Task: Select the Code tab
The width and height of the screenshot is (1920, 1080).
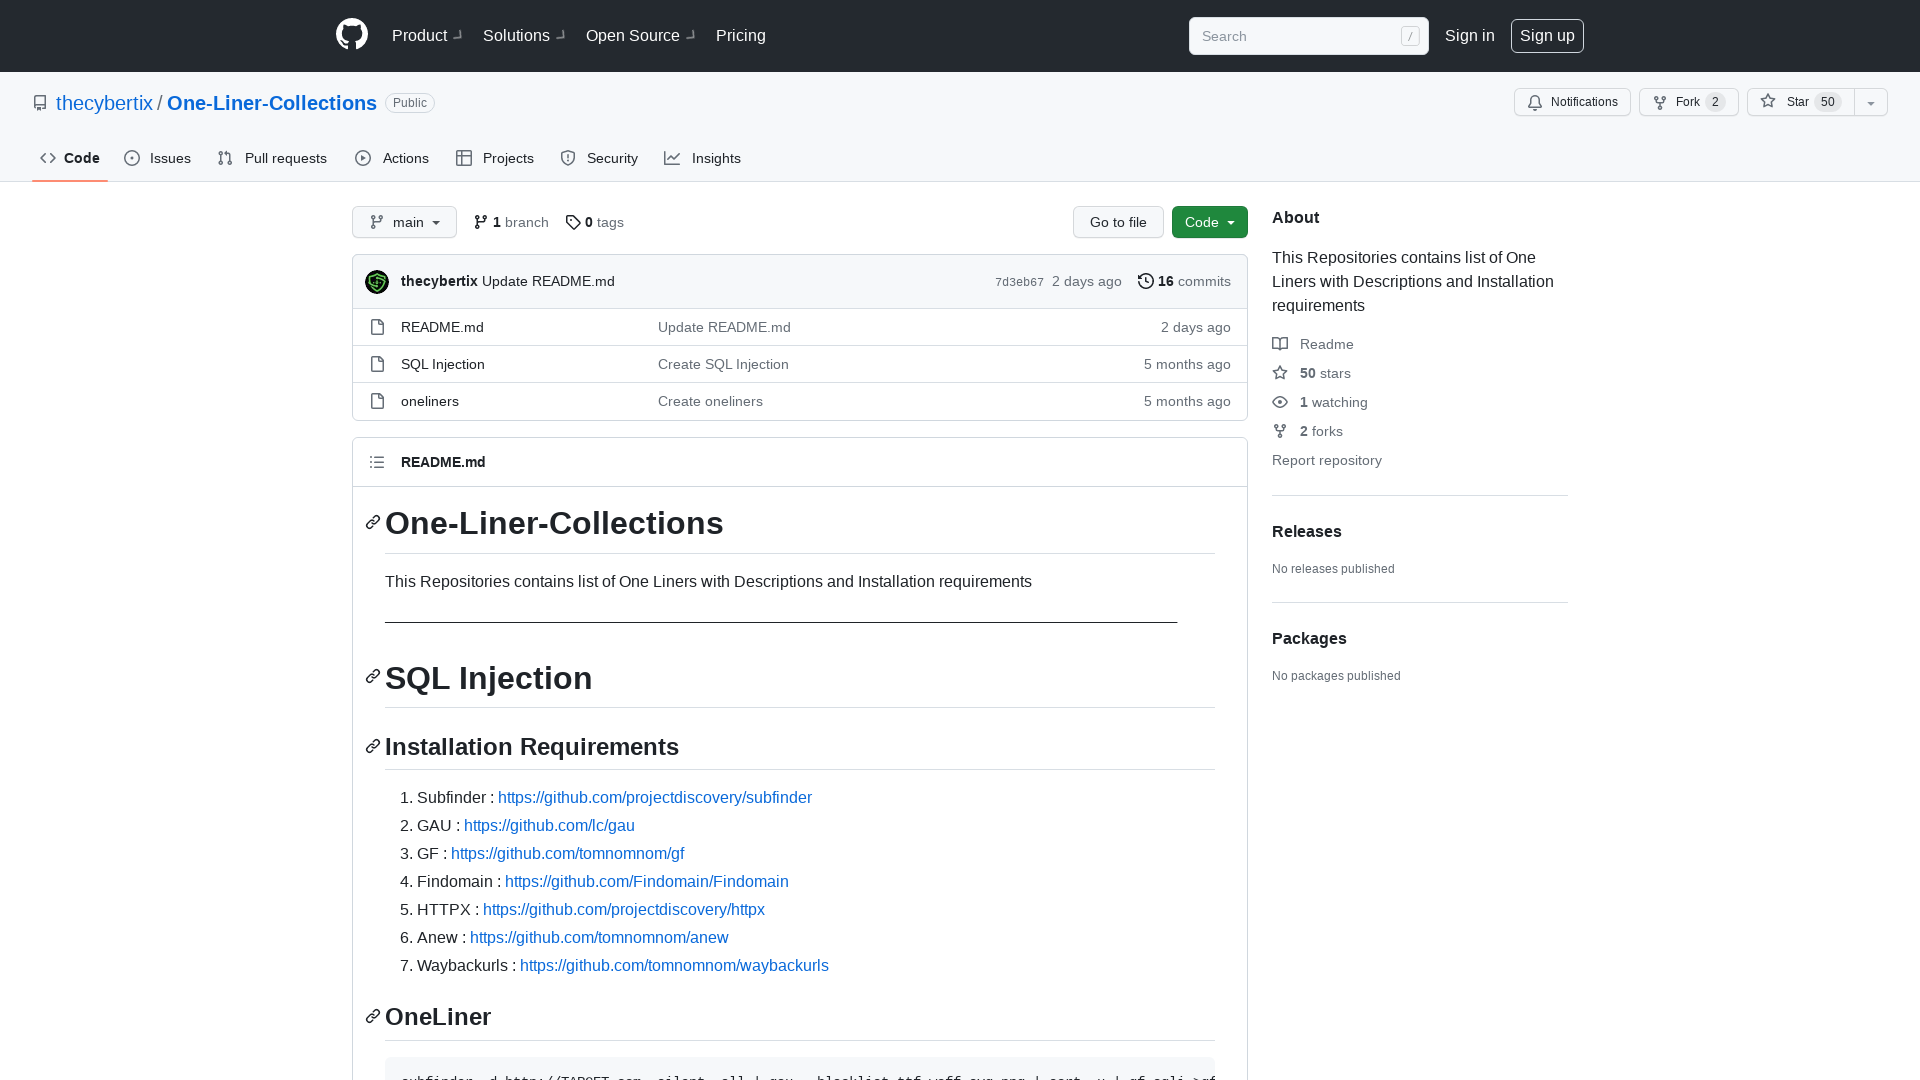Action: pyautogui.click(x=69, y=158)
